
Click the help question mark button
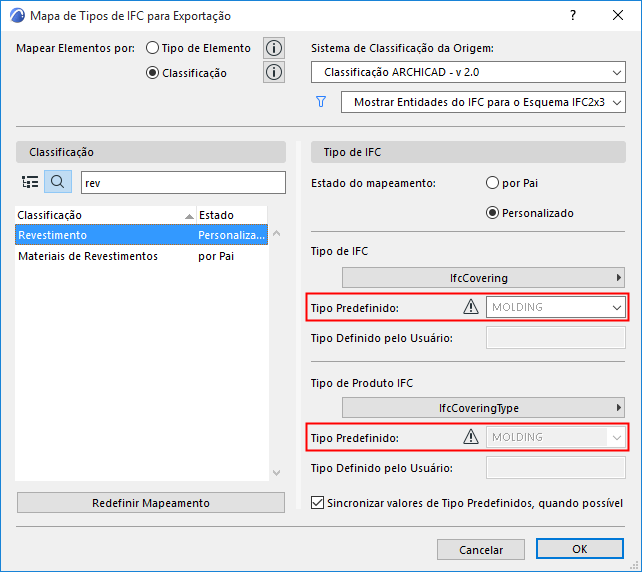(573, 16)
